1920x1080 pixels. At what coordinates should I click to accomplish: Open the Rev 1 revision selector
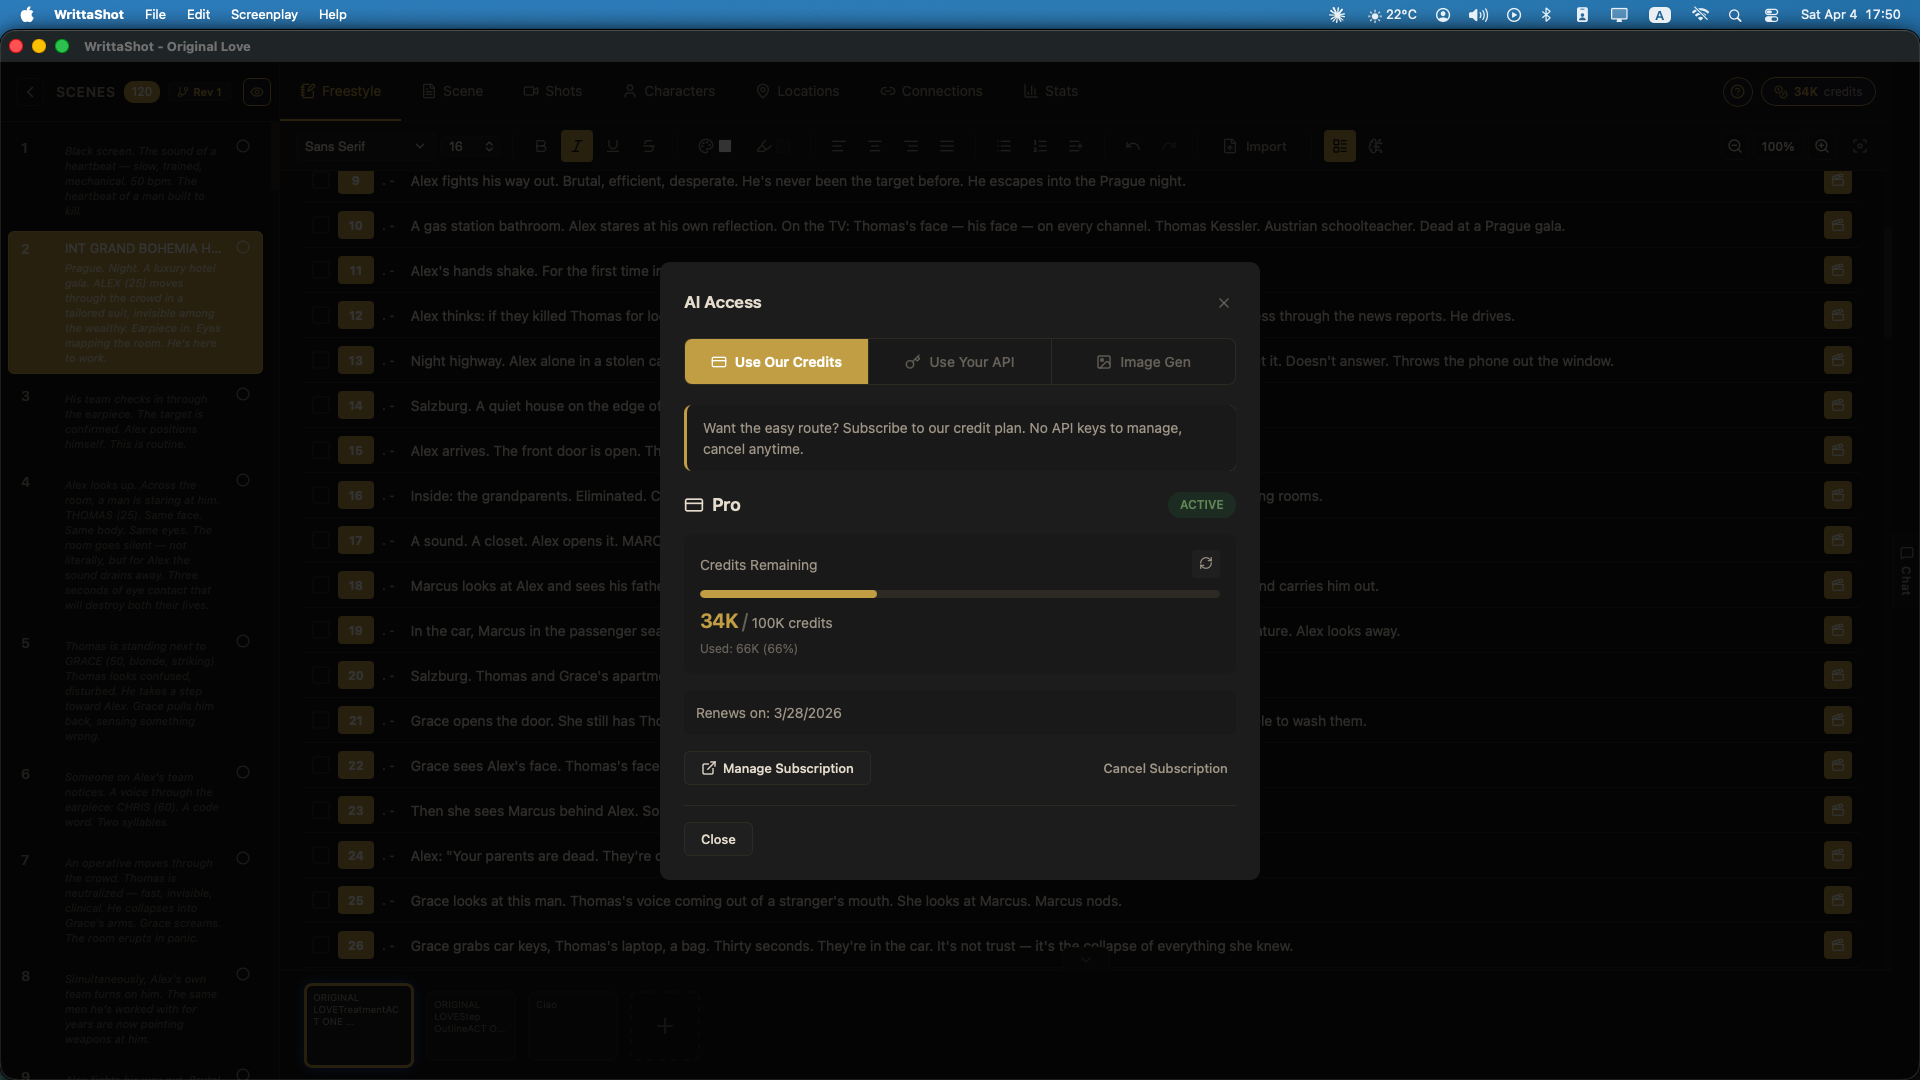tap(200, 92)
